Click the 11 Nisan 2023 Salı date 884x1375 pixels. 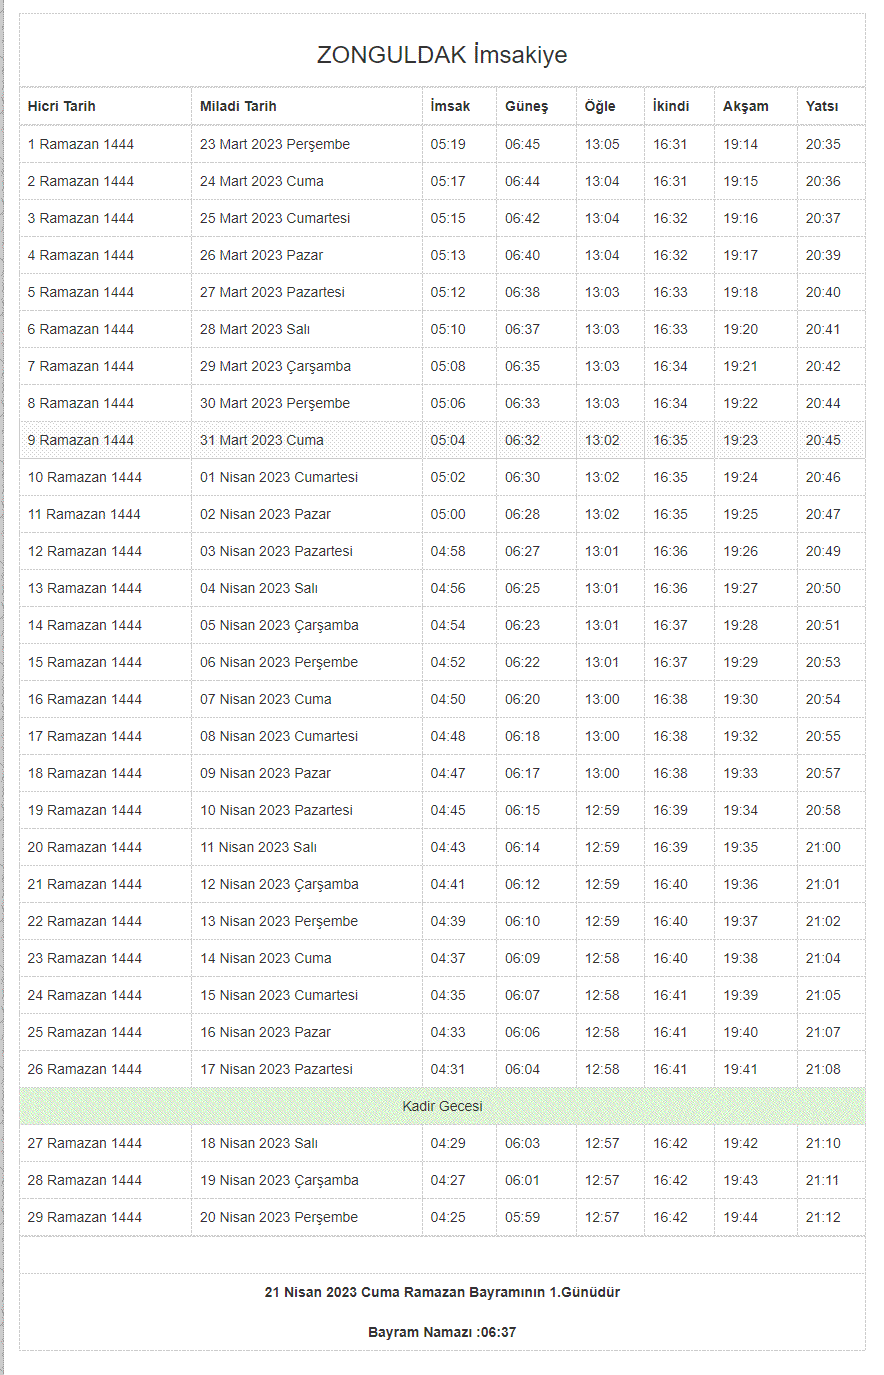[x=258, y=847]
